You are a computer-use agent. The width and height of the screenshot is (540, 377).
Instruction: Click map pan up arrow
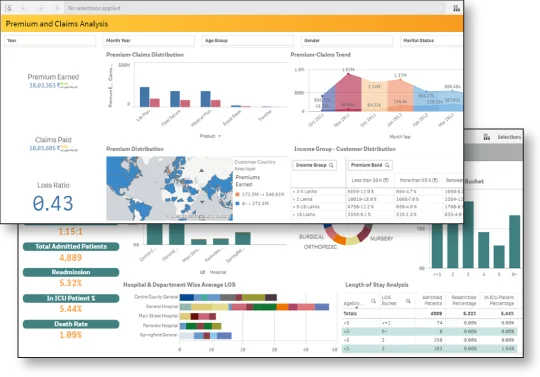(201, 170)
